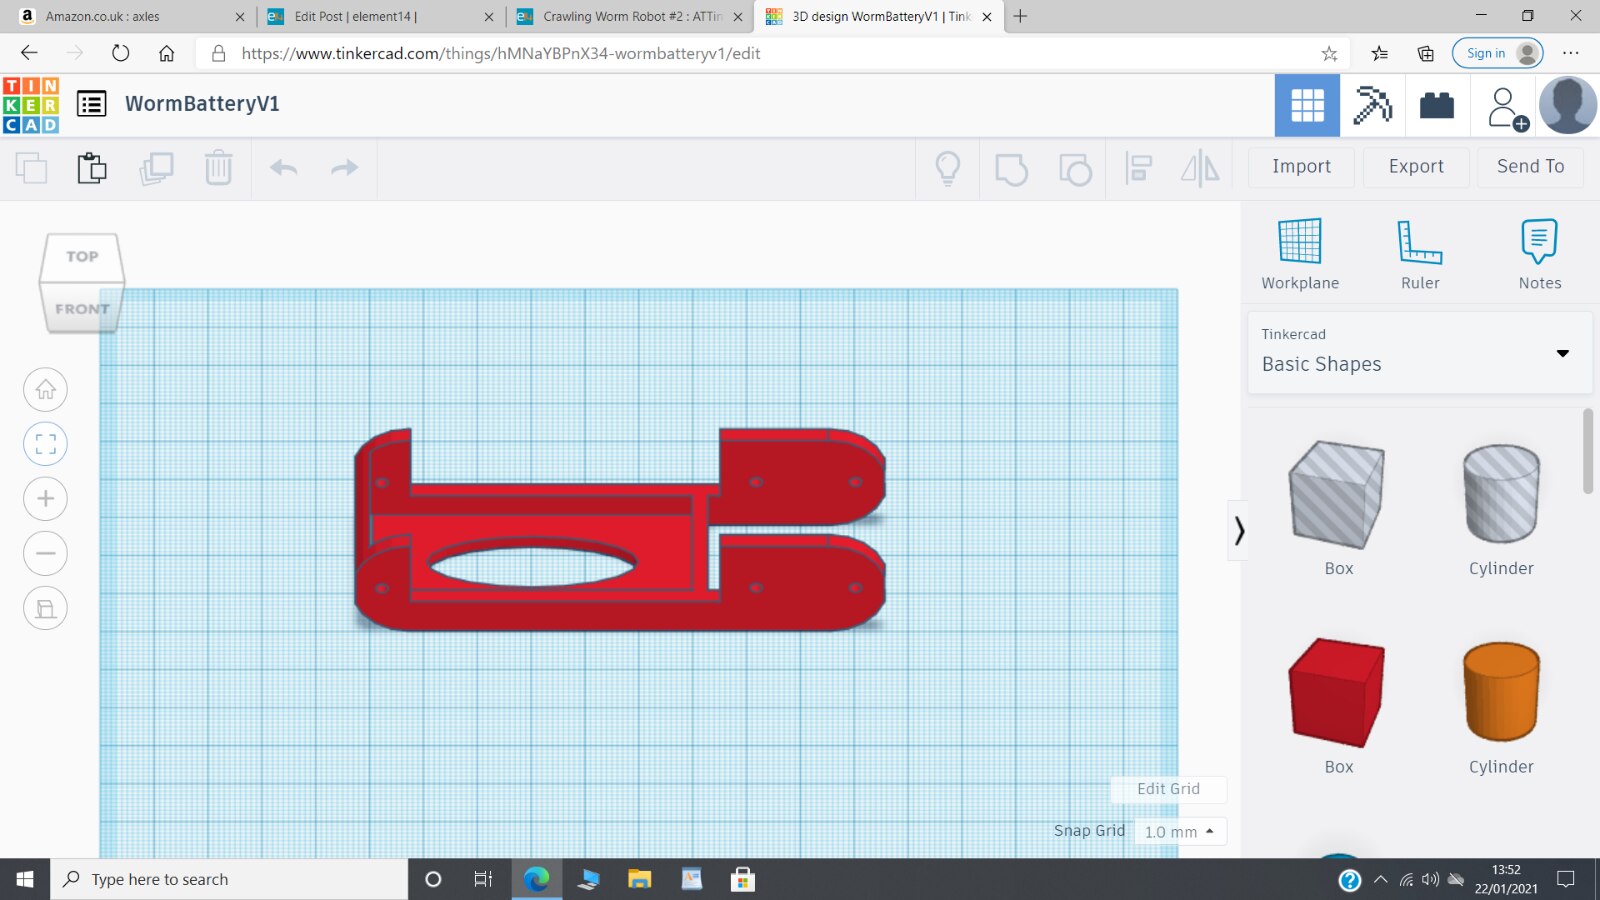
Task: Open the Blocks mode icon
Action: point(1372,105)
